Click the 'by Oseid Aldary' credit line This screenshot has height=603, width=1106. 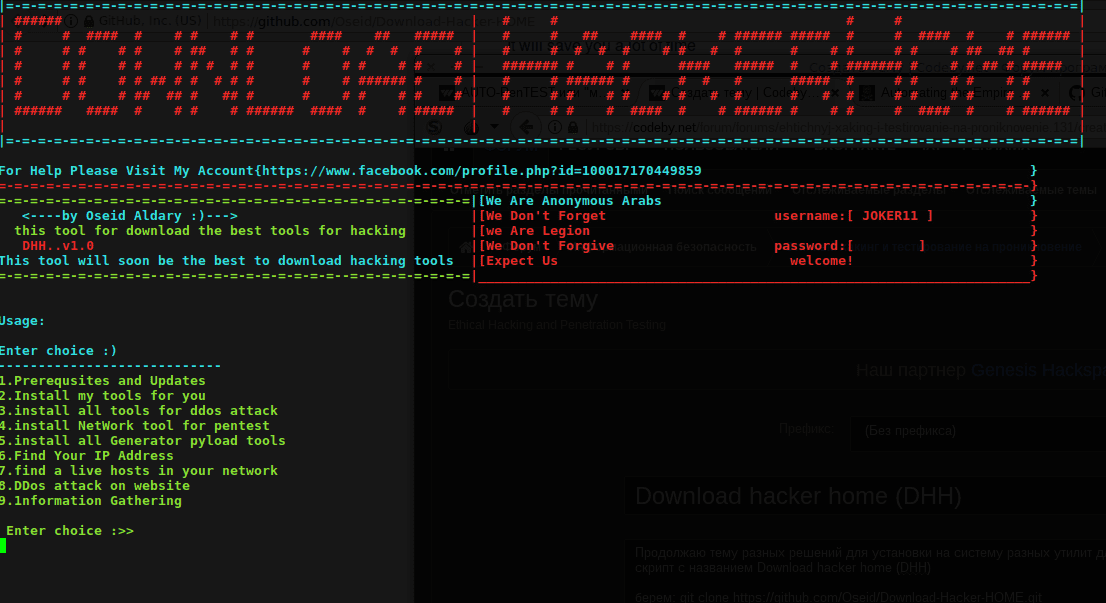tap(130, 216)
